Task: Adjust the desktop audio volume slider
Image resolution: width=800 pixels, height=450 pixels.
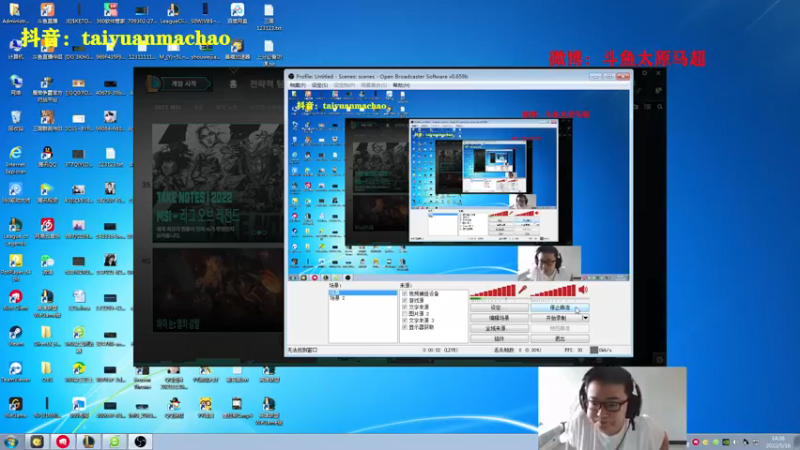Action: point(559,300)
